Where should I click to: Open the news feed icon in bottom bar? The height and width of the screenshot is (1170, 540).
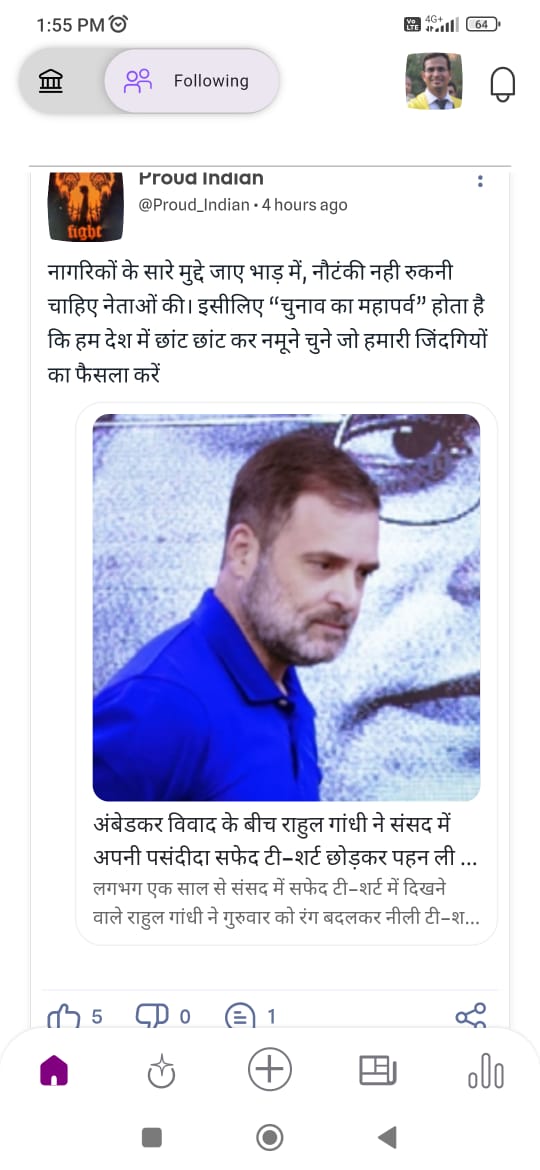point(378,1071)
